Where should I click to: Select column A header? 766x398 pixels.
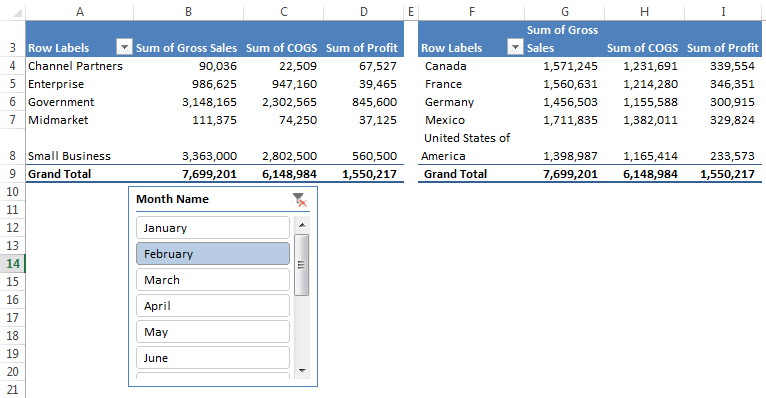[x=80, y=12]
